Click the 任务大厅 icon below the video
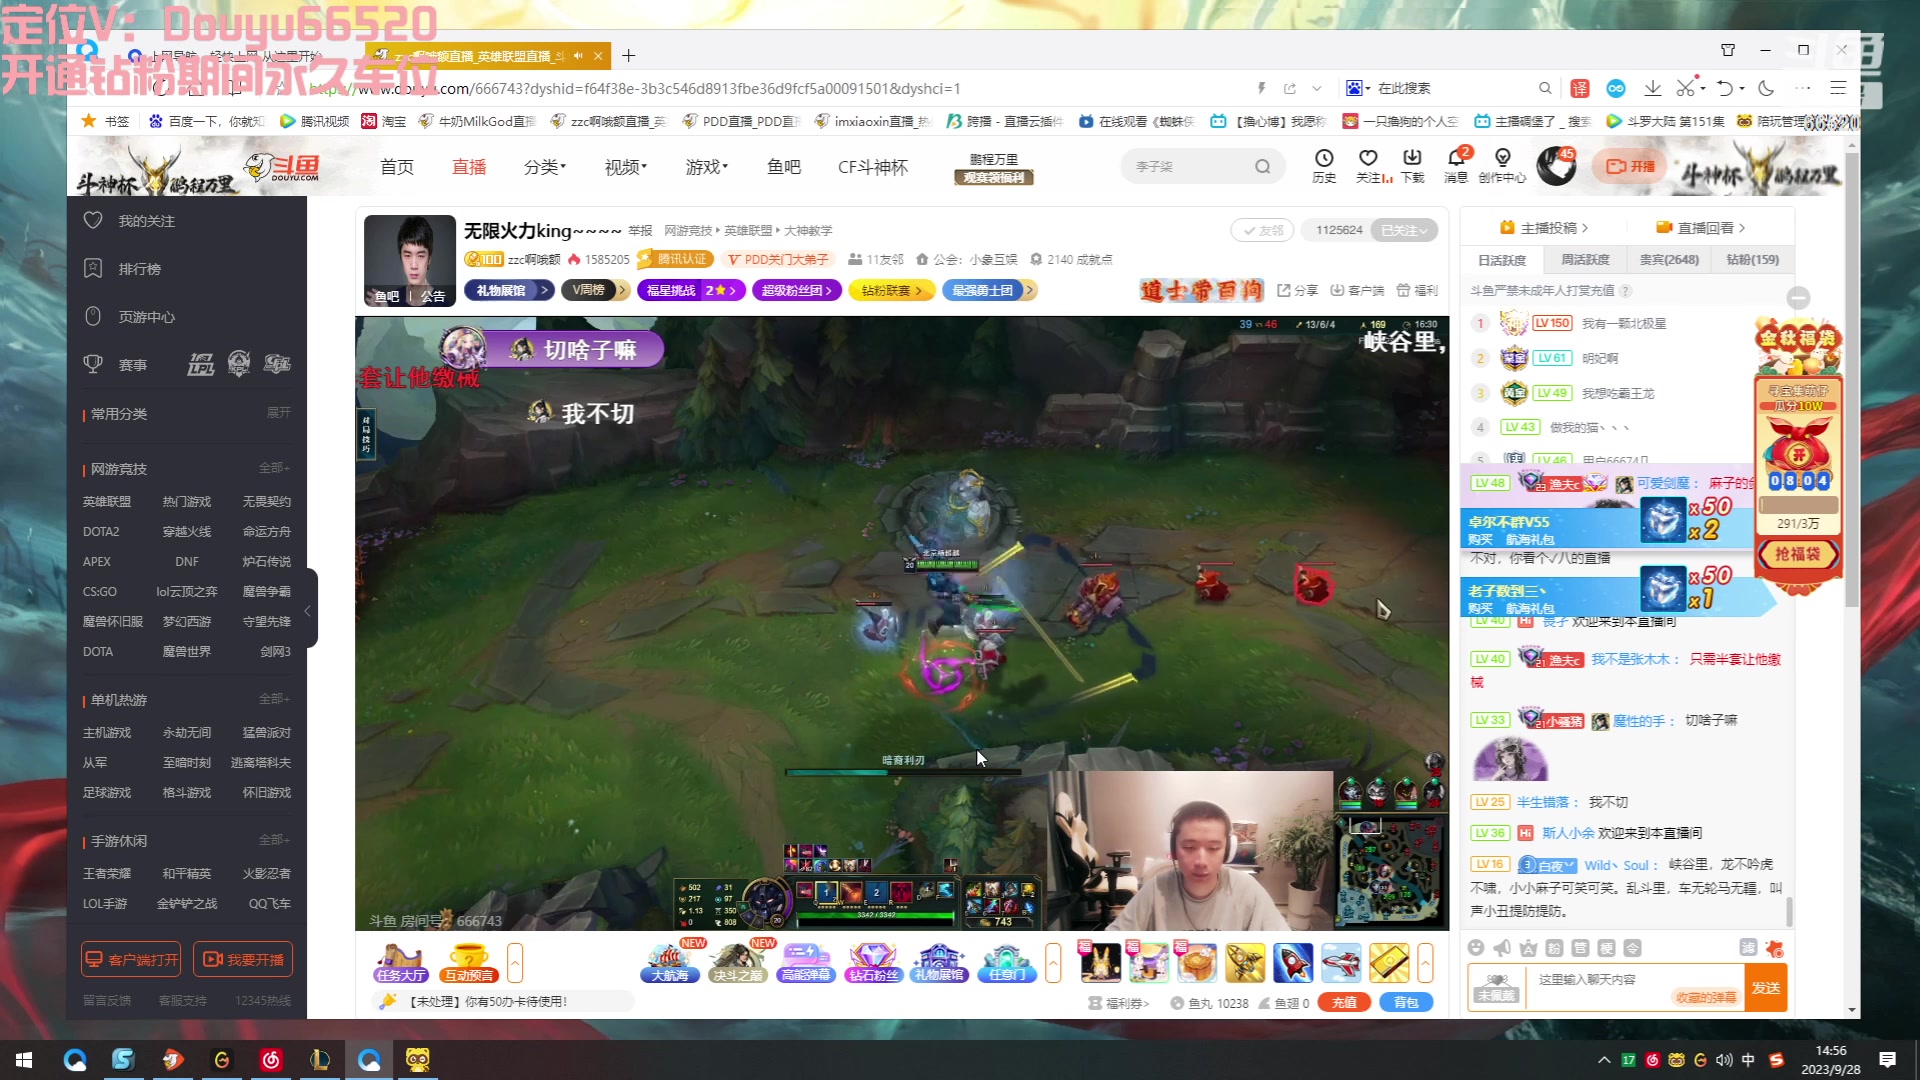Image resolution: width=1920 pixels, height=1080 pixels. [x=401, y=963]
